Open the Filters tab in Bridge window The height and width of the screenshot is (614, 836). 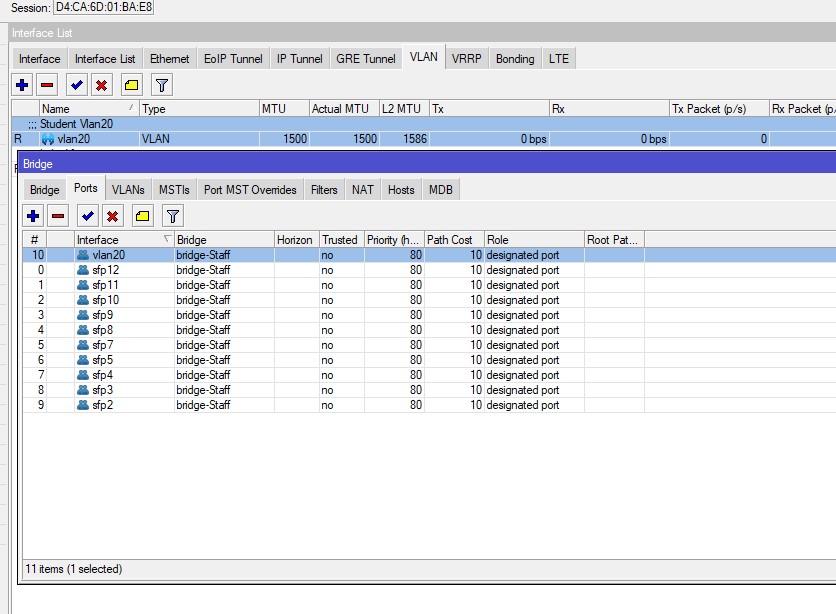pyautogui.click(x=324, y=190)
